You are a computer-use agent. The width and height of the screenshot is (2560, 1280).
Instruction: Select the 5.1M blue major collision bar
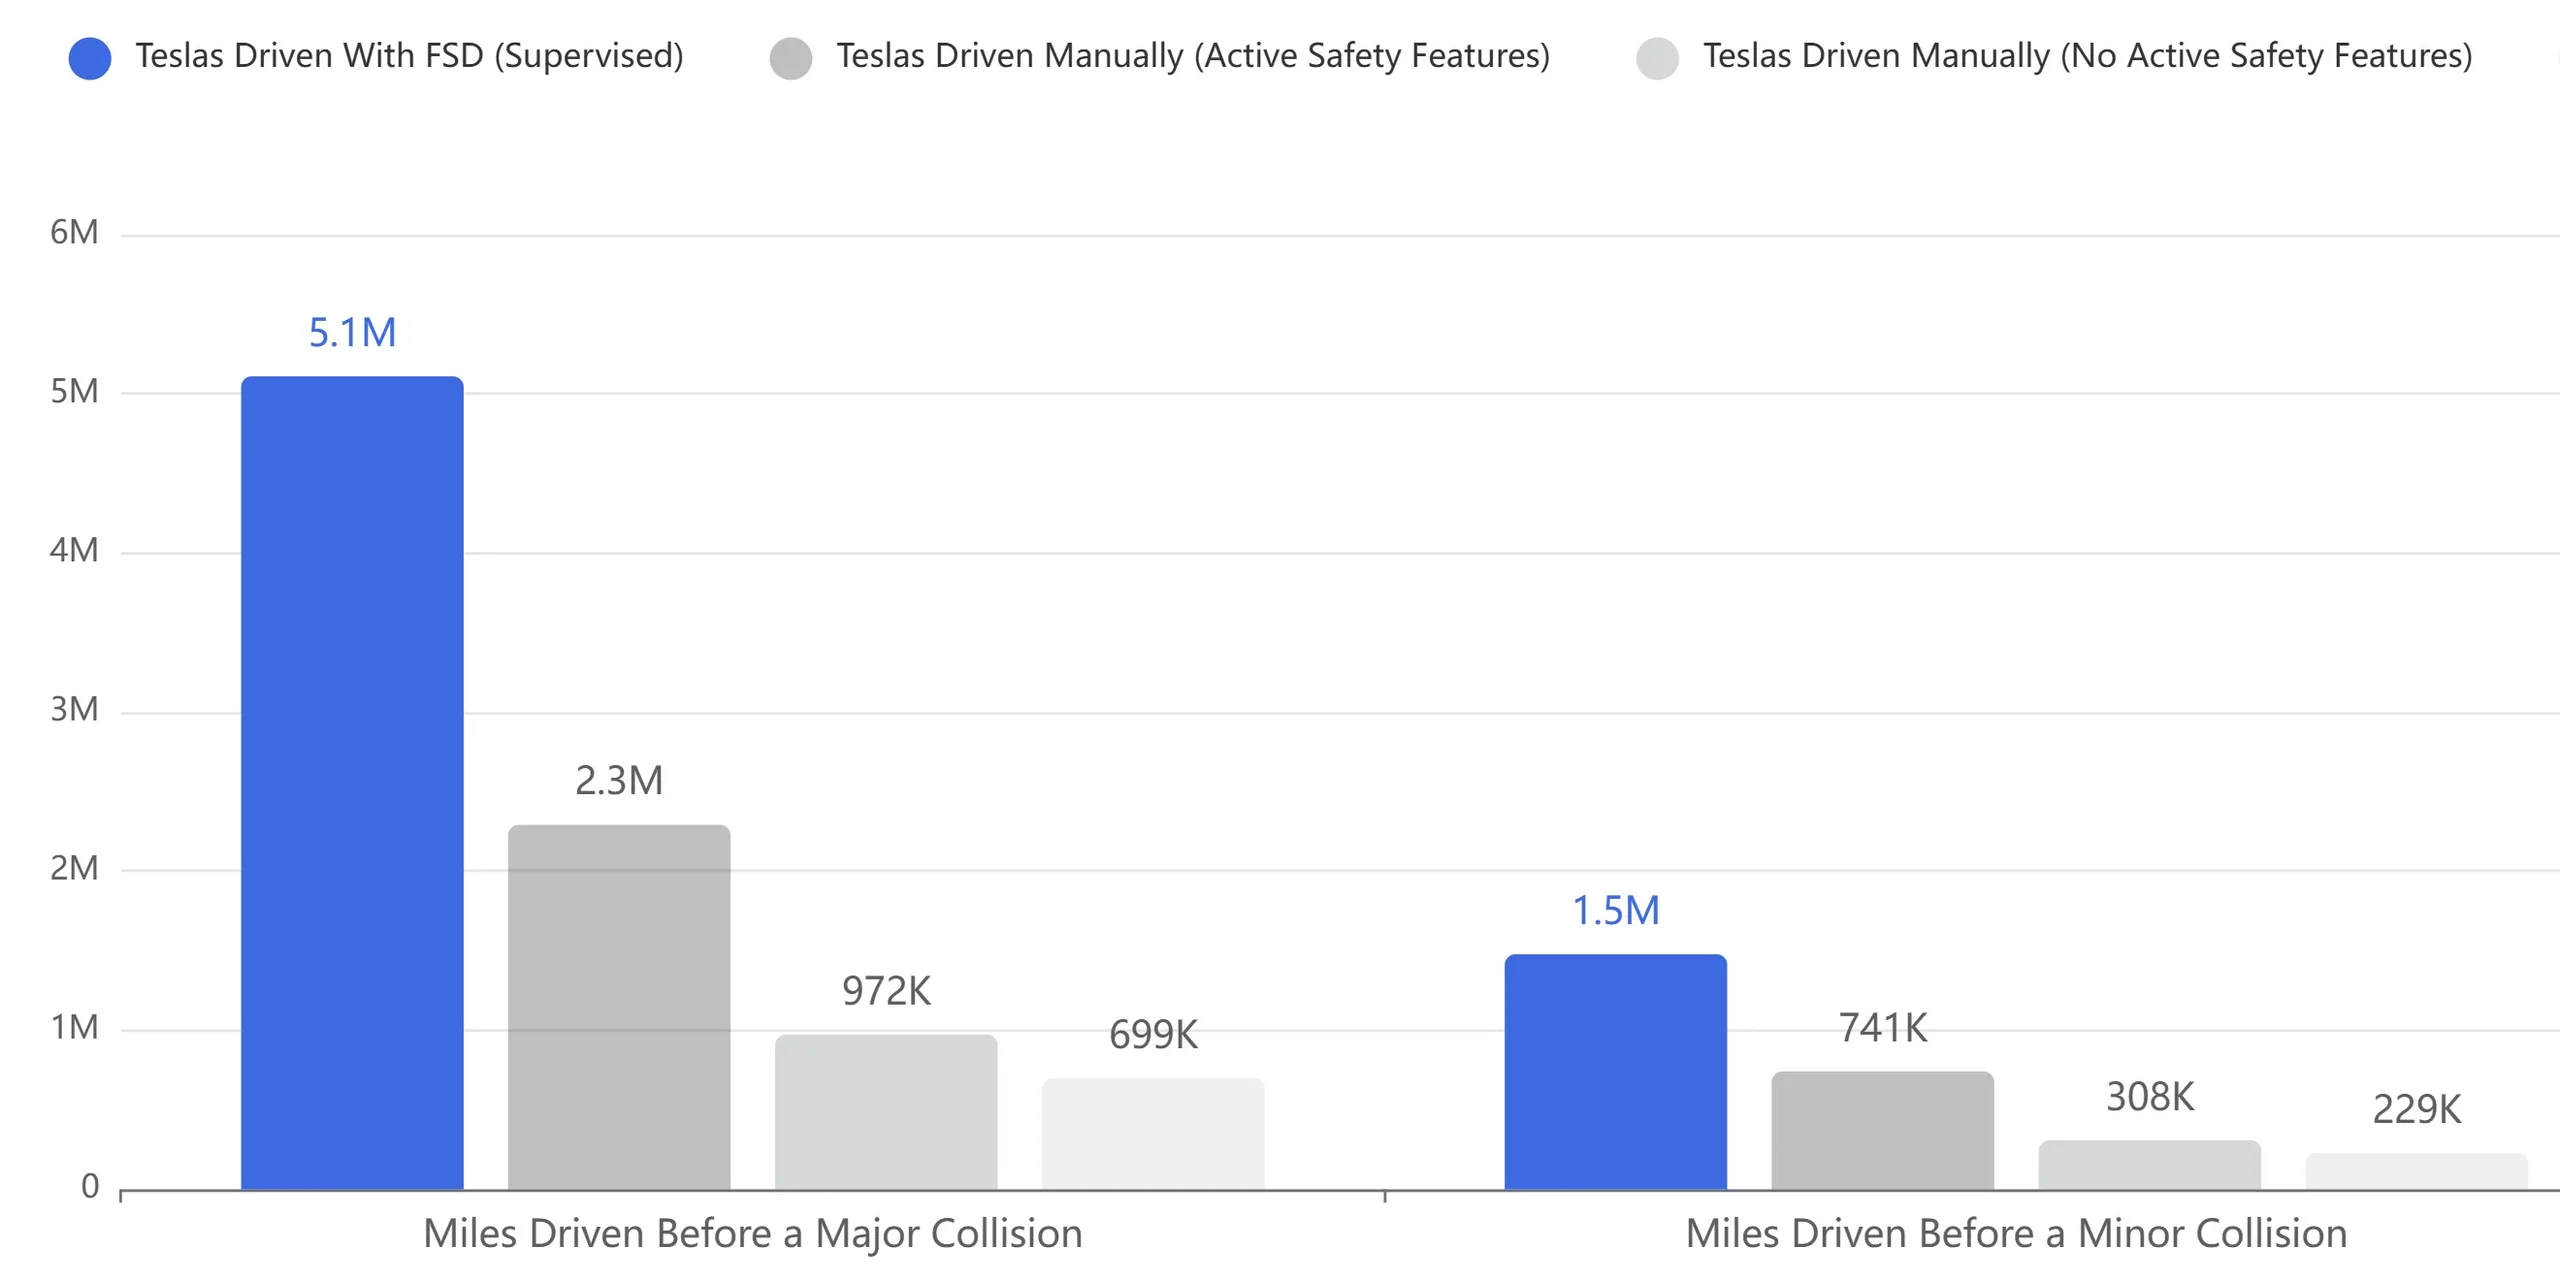tap(352, 782)
